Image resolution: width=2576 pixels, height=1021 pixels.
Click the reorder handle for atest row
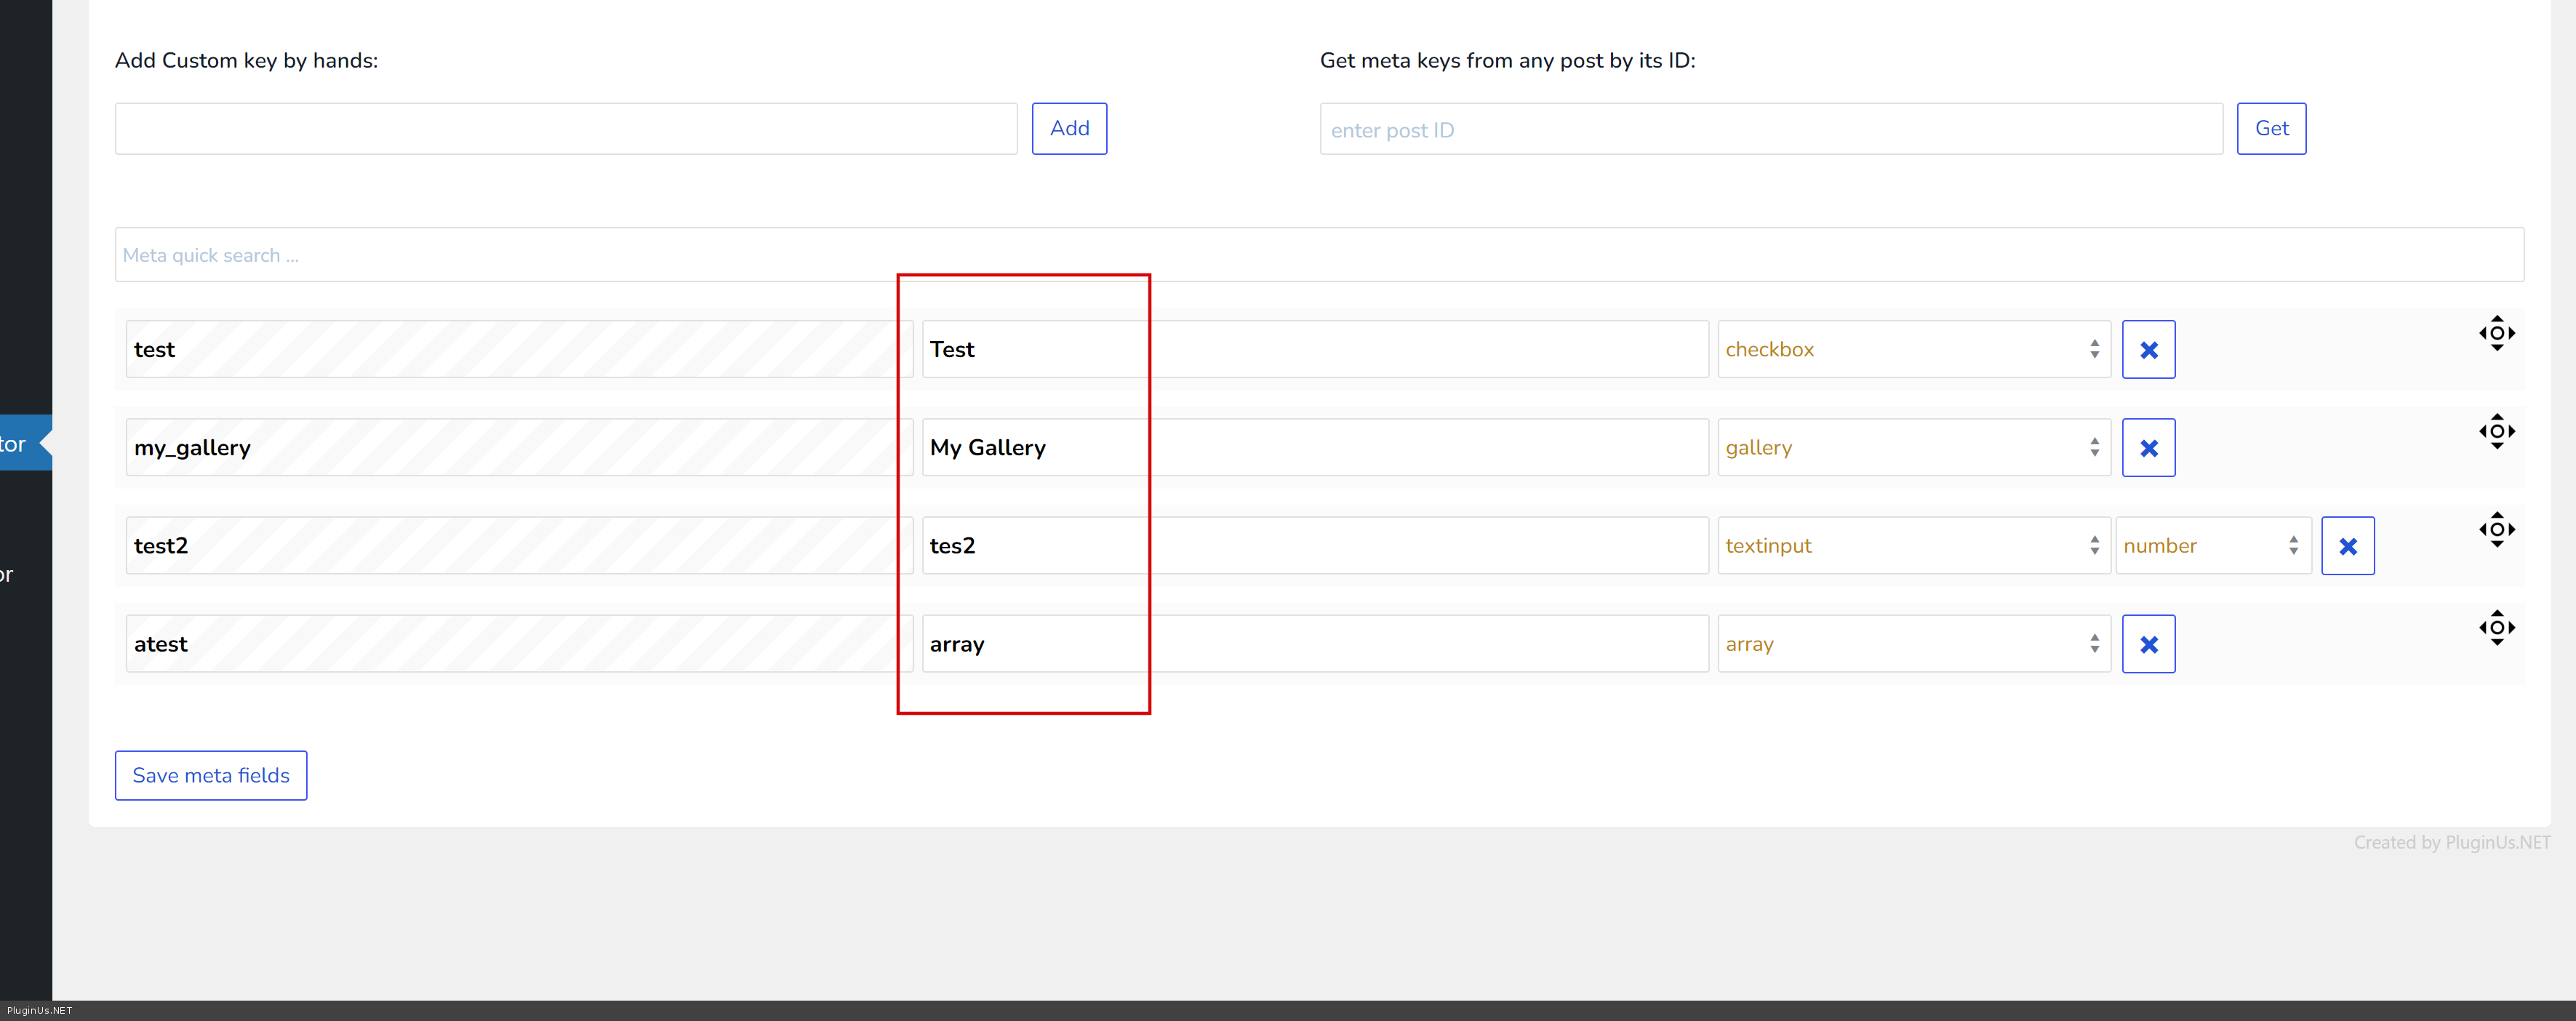[x=2496, y=628]
